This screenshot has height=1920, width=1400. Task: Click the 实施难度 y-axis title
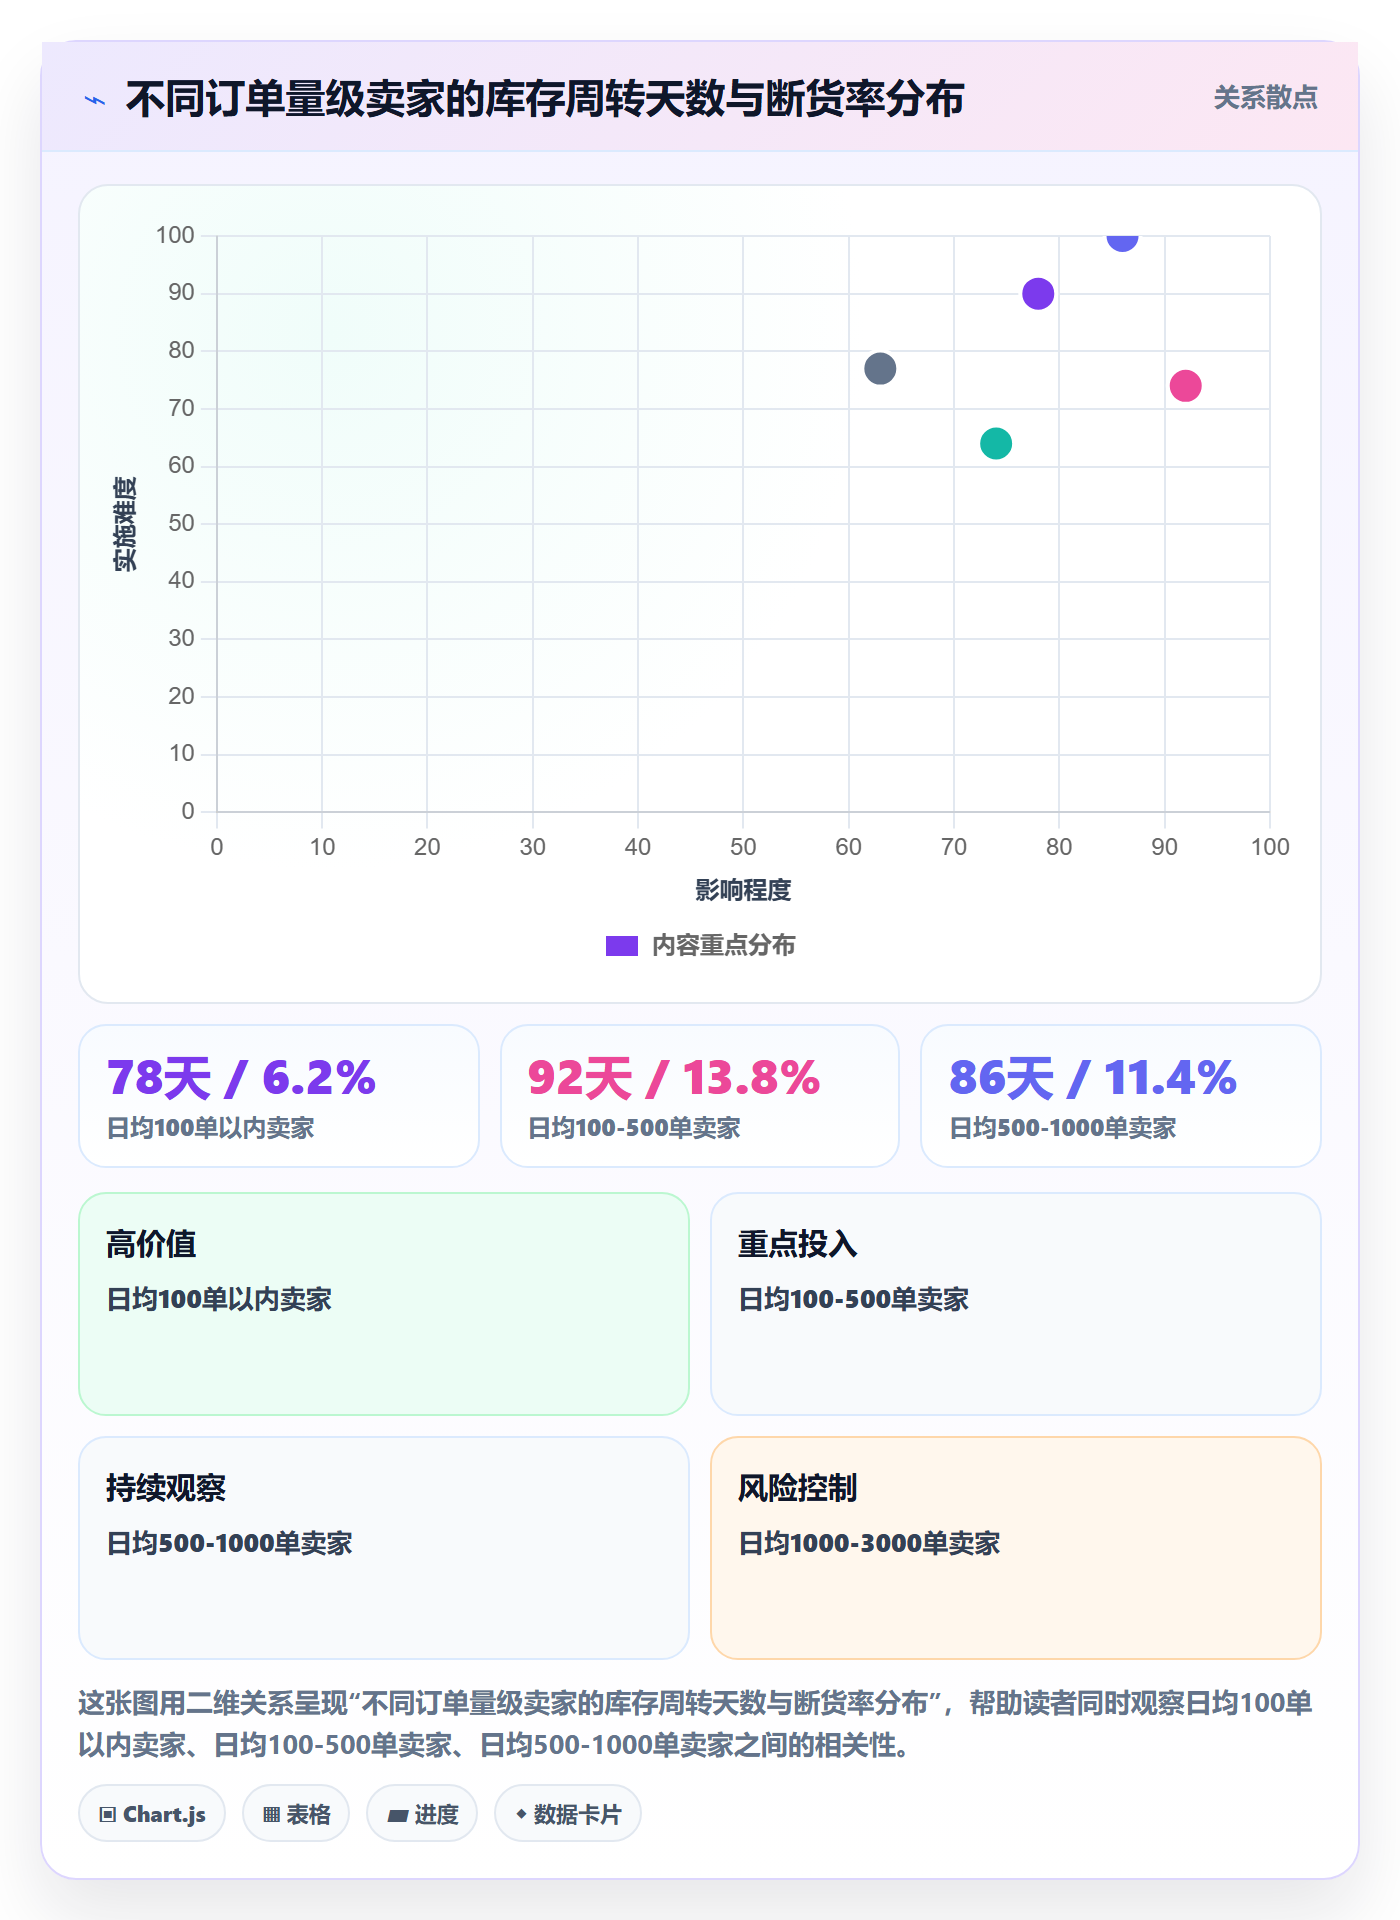tap(125, 524)
